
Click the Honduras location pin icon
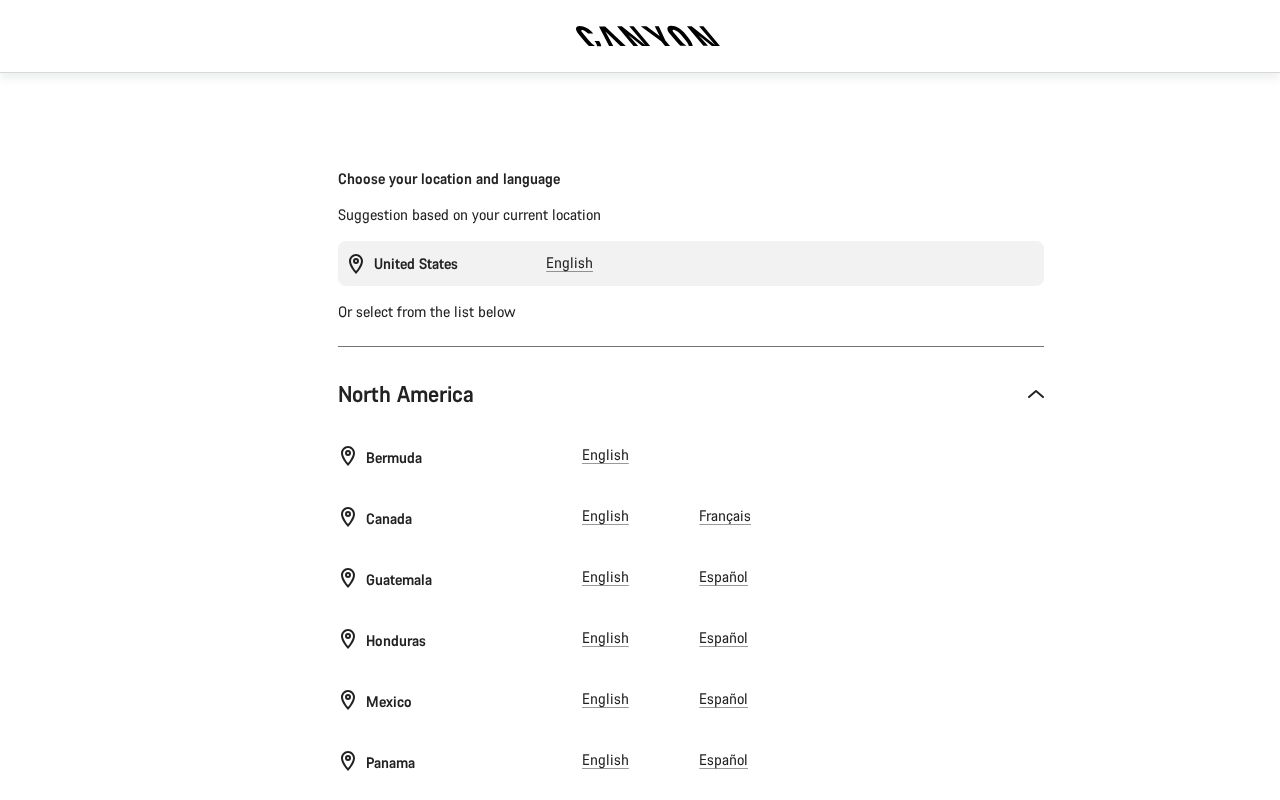tap(347, 639)
